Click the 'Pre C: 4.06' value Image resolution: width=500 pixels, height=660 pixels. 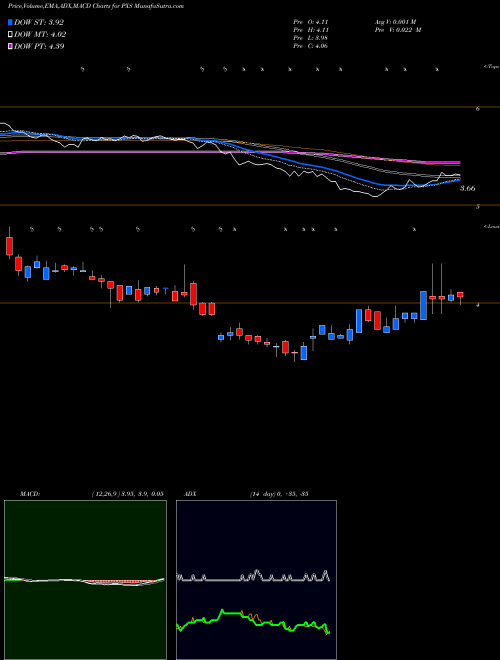point(311,46)
